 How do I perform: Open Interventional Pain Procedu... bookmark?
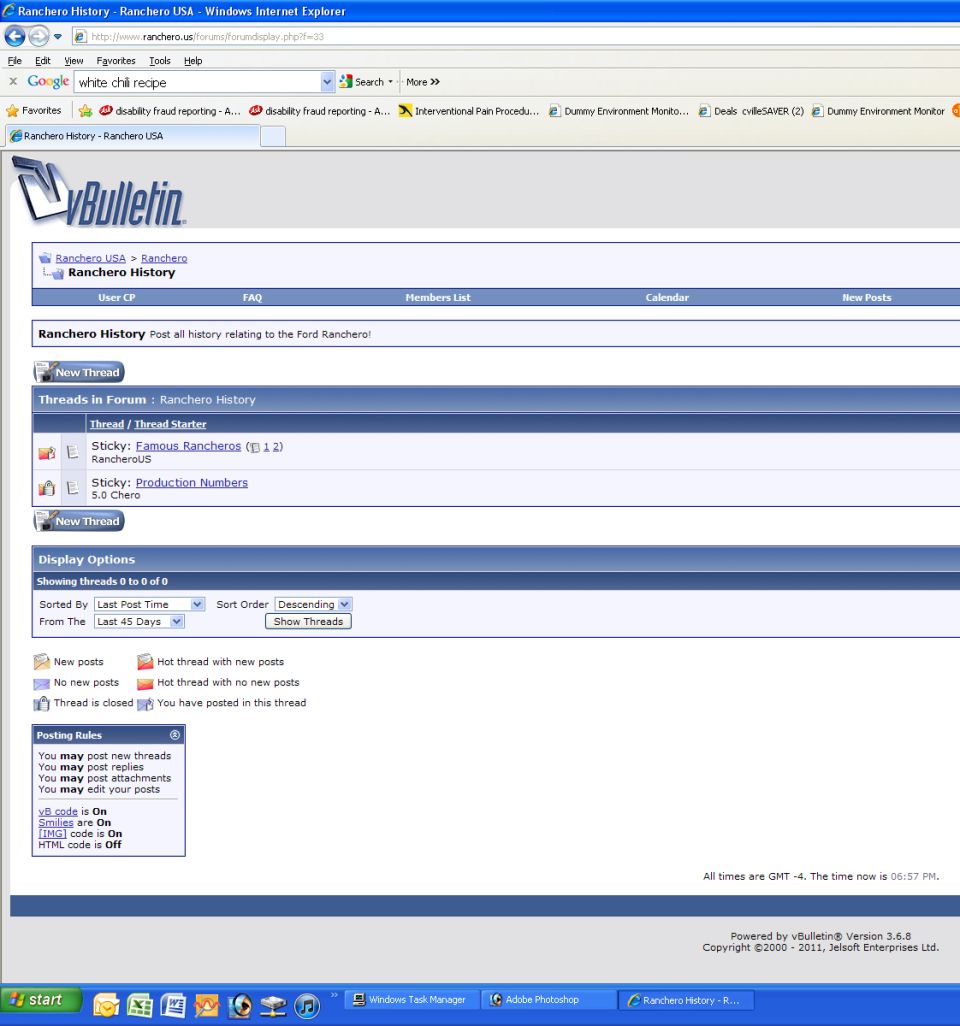tap(469, 111)
